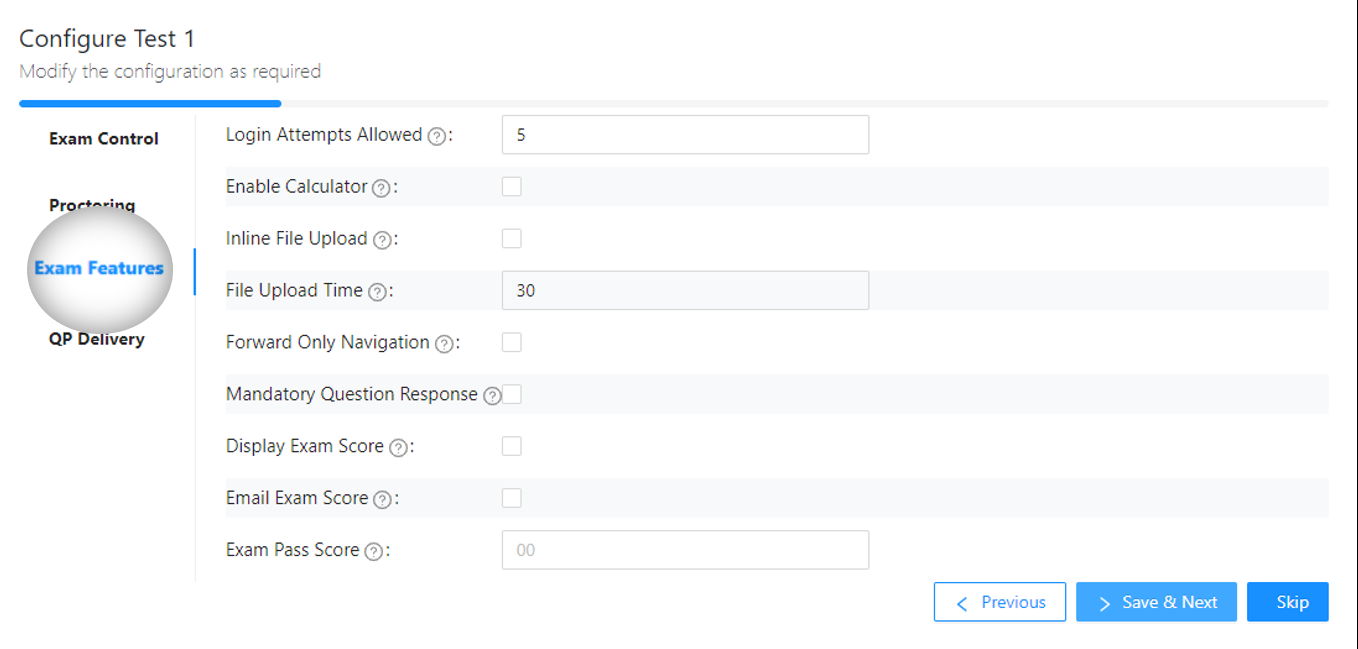
Task: Toggle Mandatory Question Response checkbox
Action: (512, 395)
